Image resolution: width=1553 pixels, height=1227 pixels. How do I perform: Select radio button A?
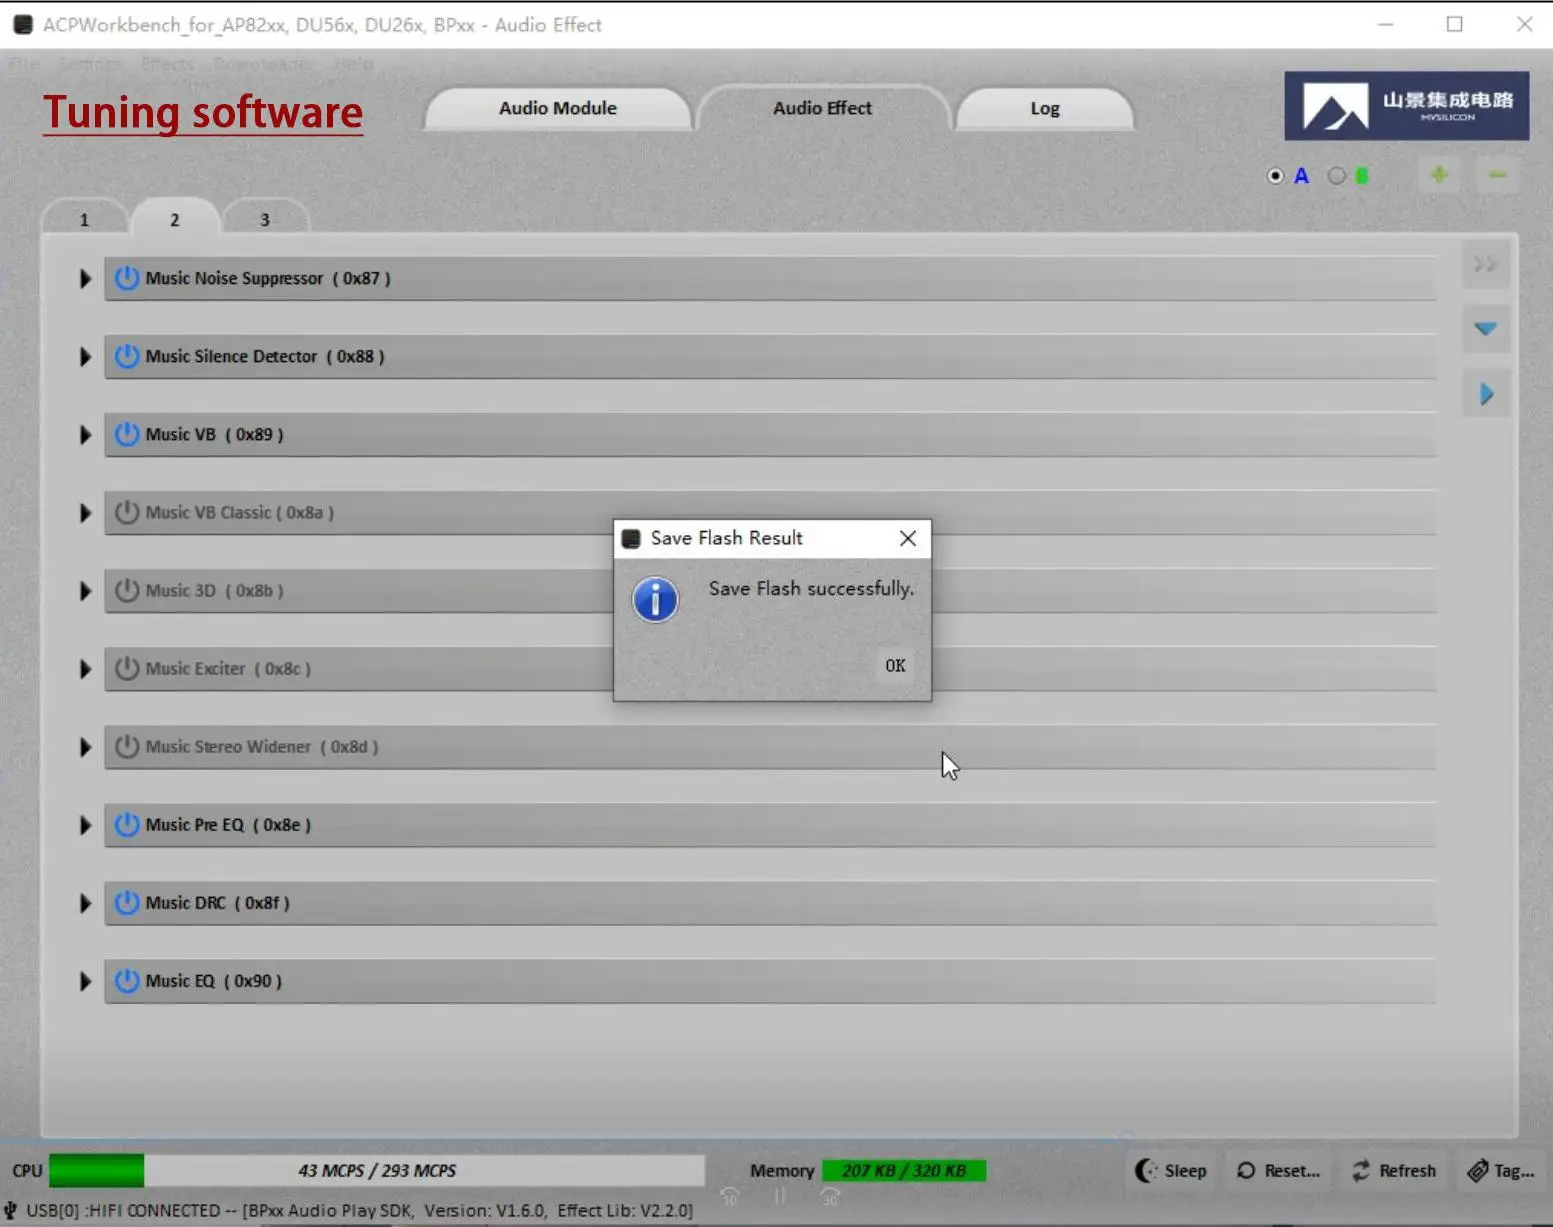click(1275, 176)
